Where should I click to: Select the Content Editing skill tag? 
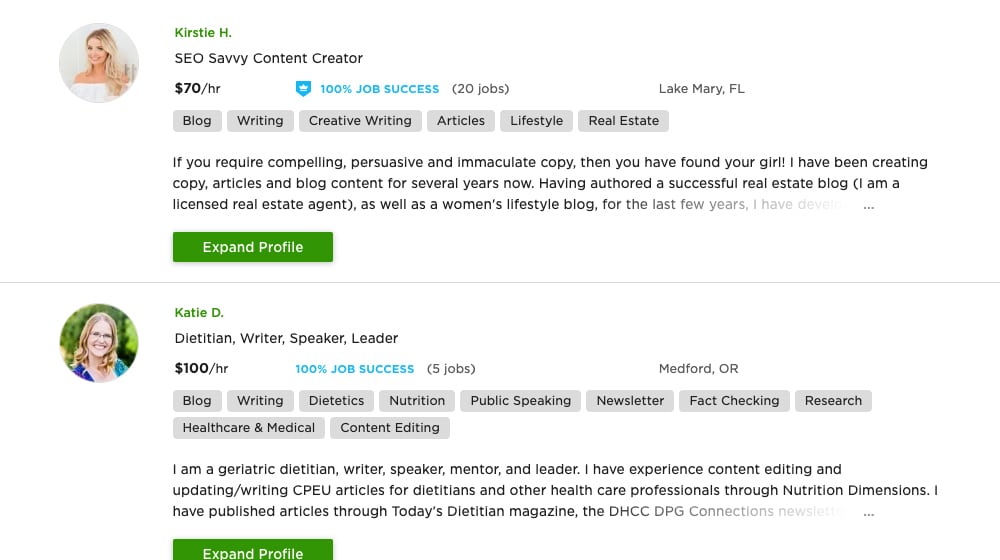(390, 428)
